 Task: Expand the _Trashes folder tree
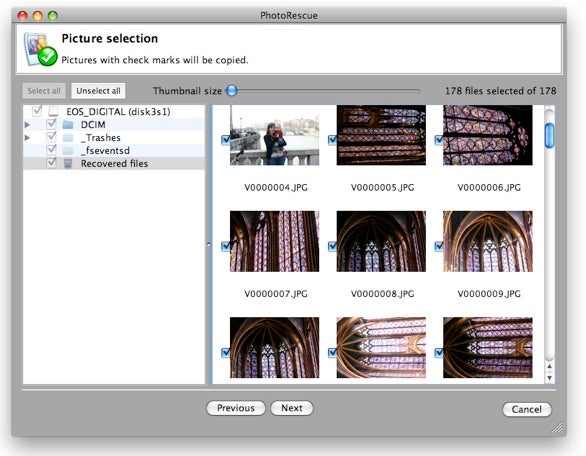point(27,138)
